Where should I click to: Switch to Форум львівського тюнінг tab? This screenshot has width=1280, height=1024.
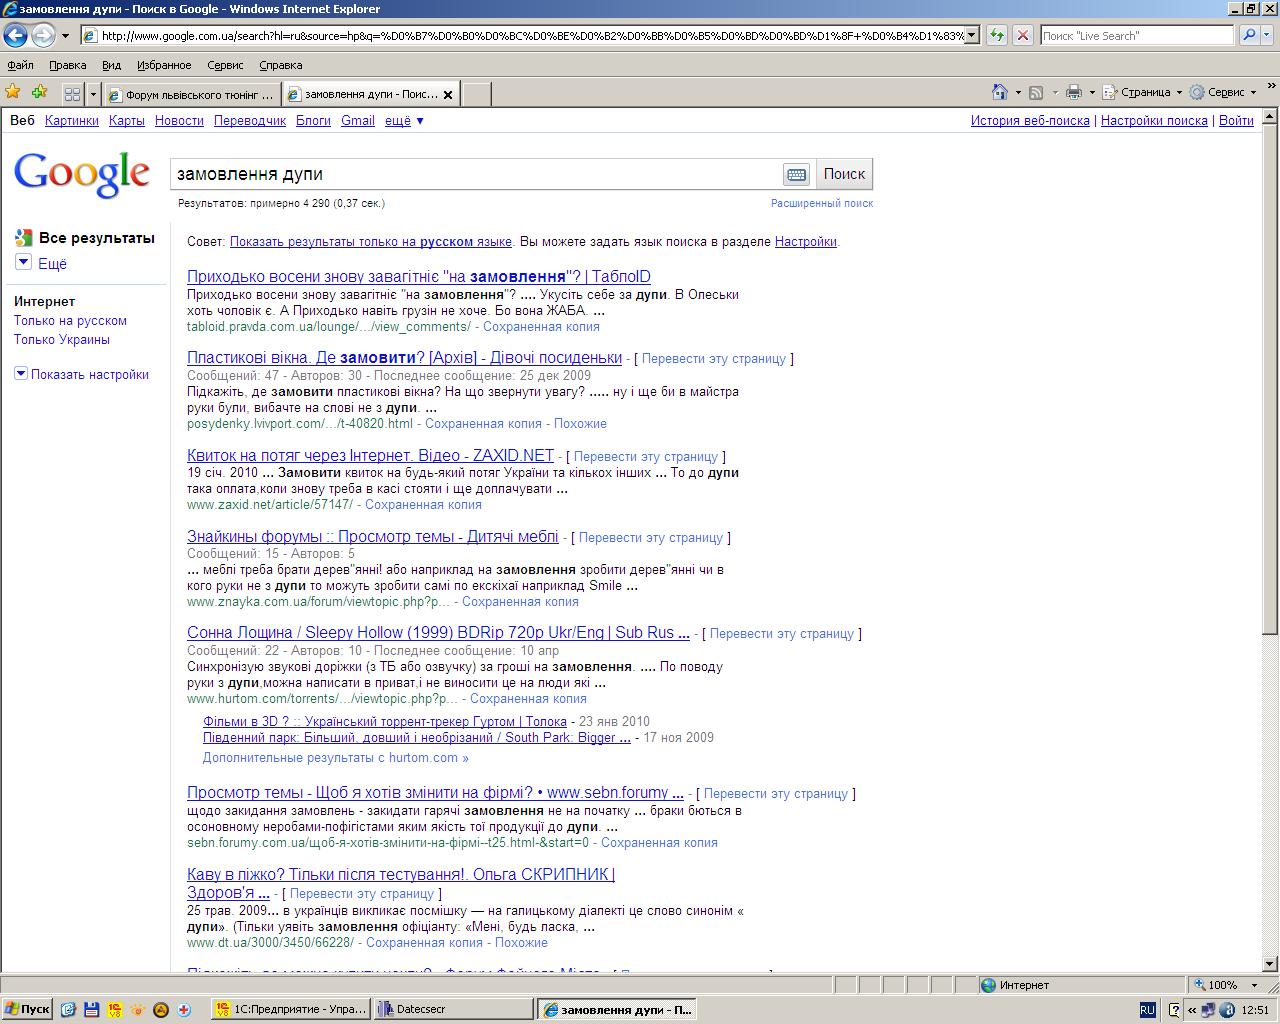click(x=192, y=95)
